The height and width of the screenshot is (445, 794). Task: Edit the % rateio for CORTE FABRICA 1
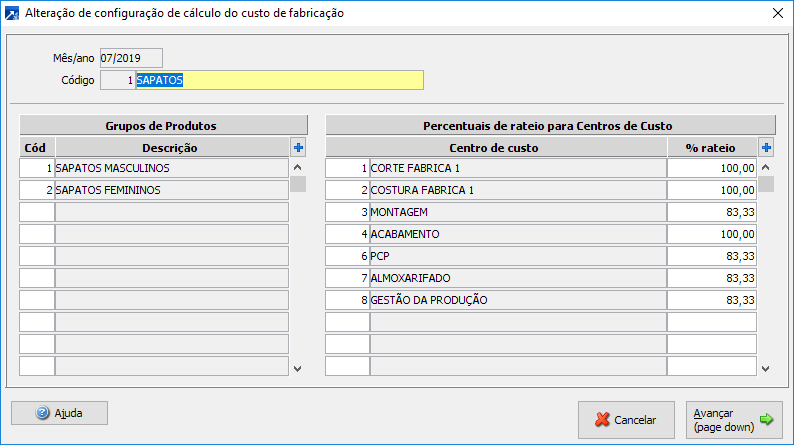pyautogui.click(x=712, y=168)
